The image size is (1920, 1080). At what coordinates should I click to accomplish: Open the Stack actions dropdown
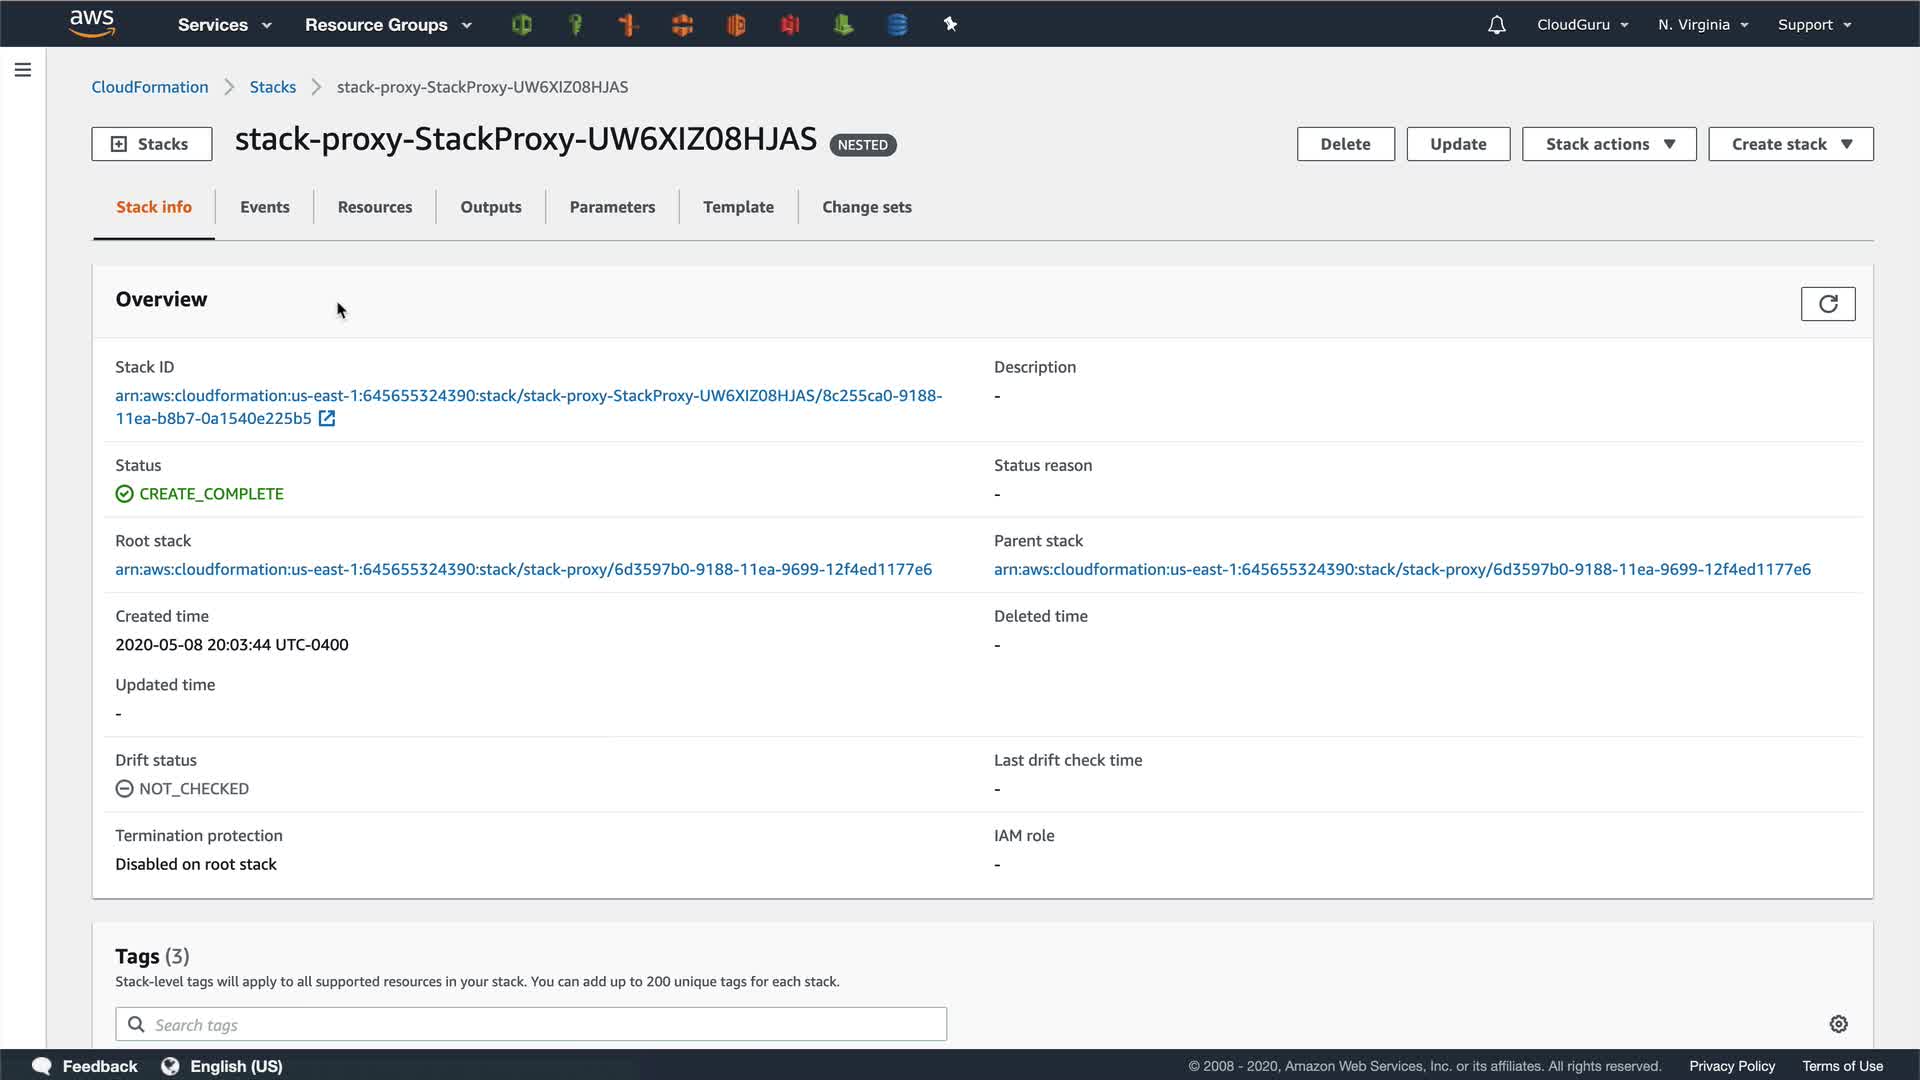click(x=1608, y=144)
